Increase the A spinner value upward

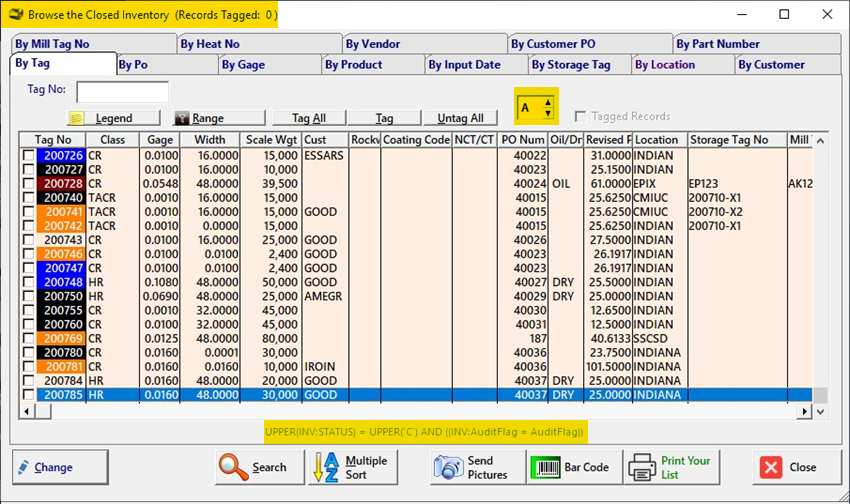(547, 102)
